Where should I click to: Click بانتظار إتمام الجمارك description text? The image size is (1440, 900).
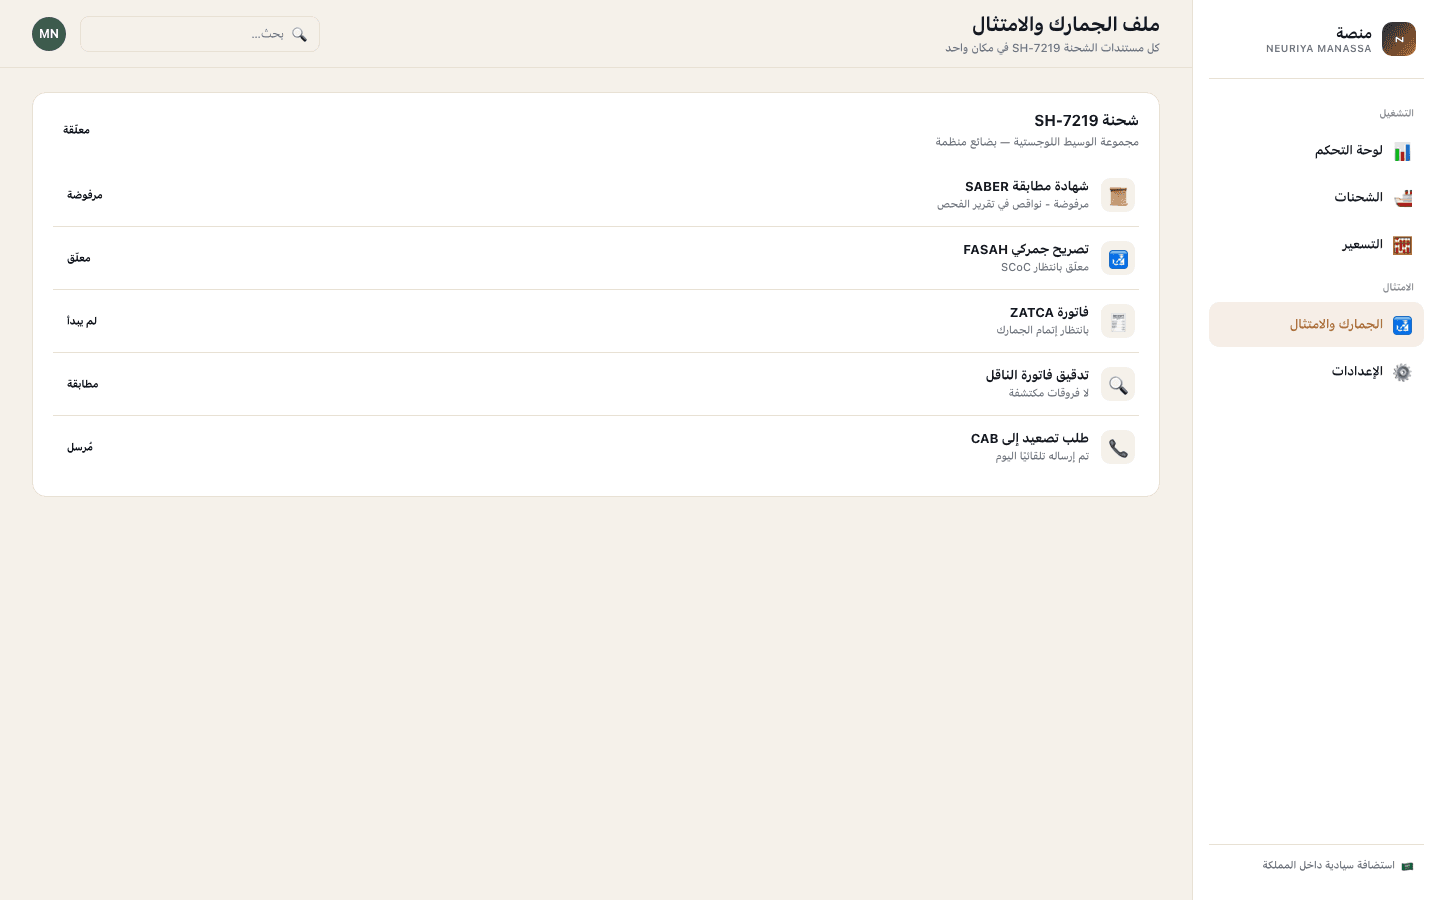[1042, 331]
